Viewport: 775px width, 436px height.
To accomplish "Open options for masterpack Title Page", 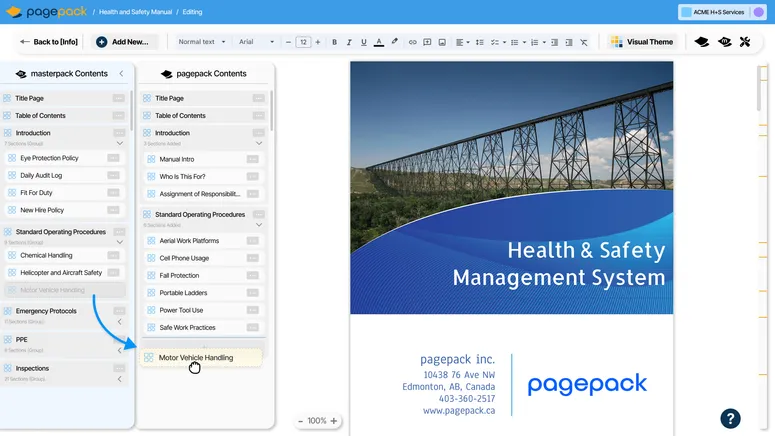I will click(119, 98).
